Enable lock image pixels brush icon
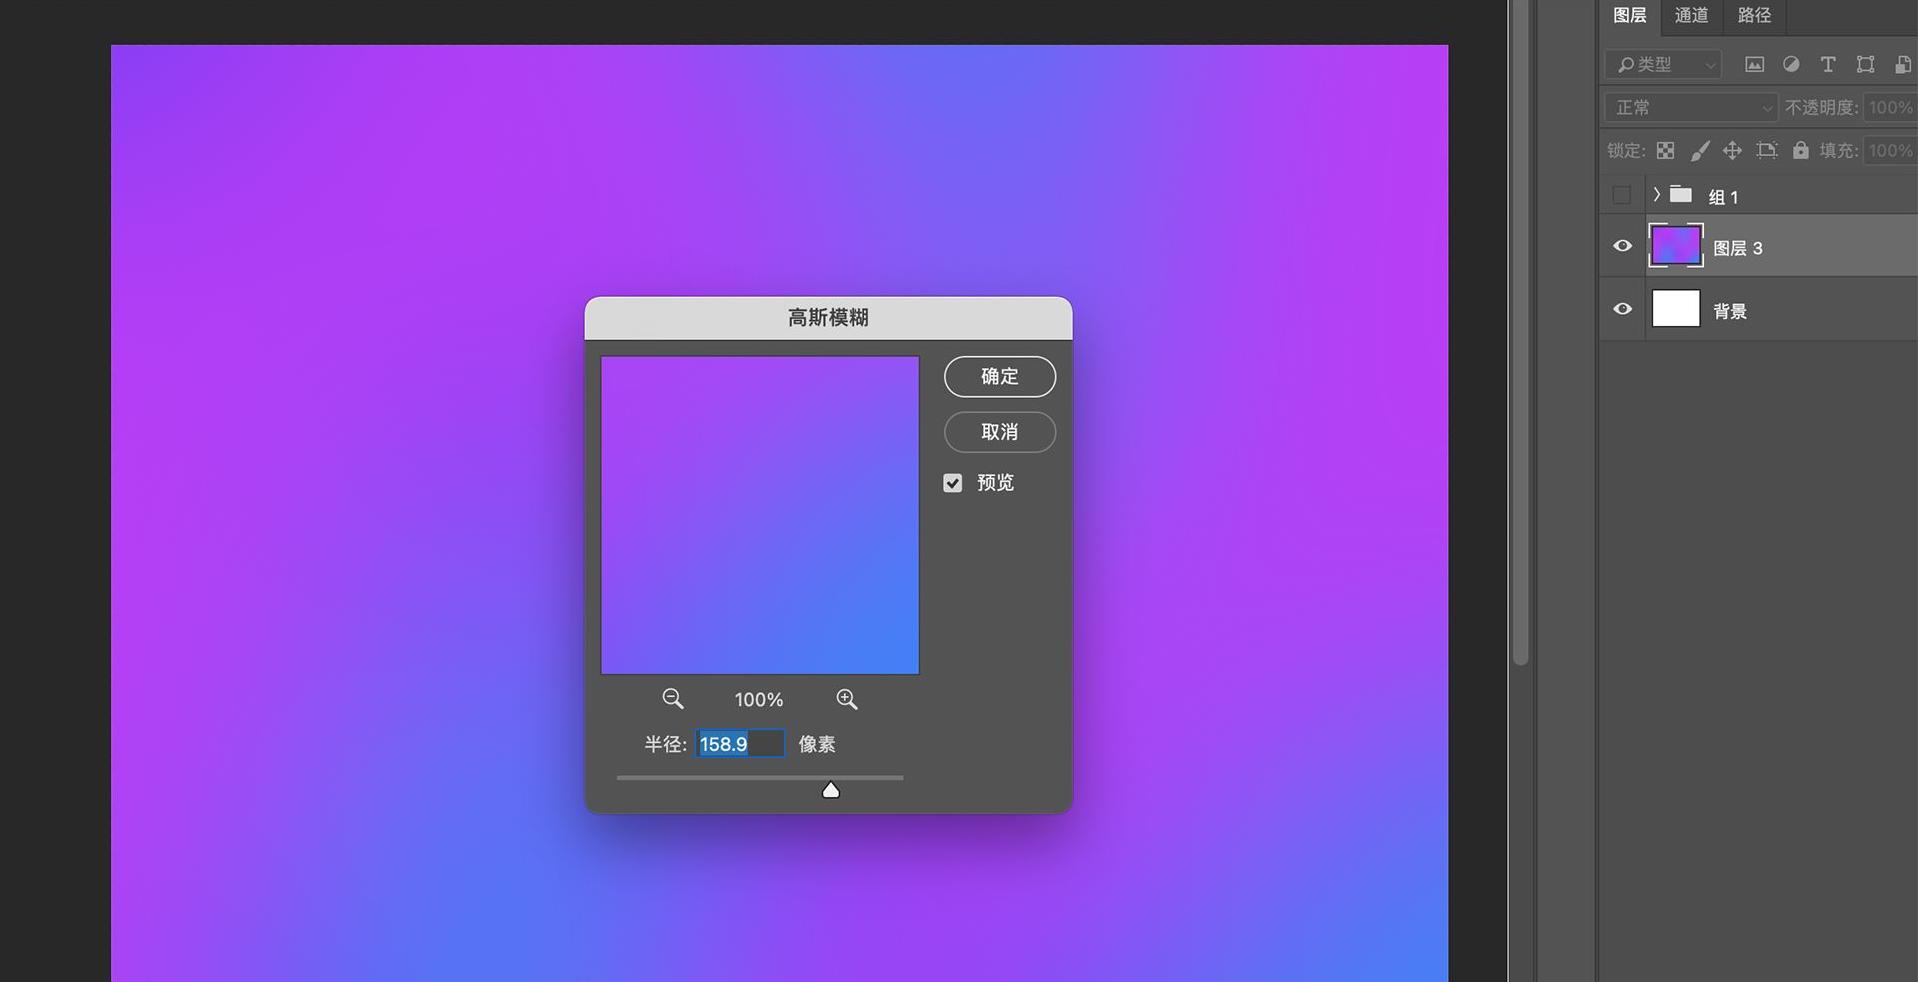1918x982 pixels. pyautogui.click(x=1700, y=152)
